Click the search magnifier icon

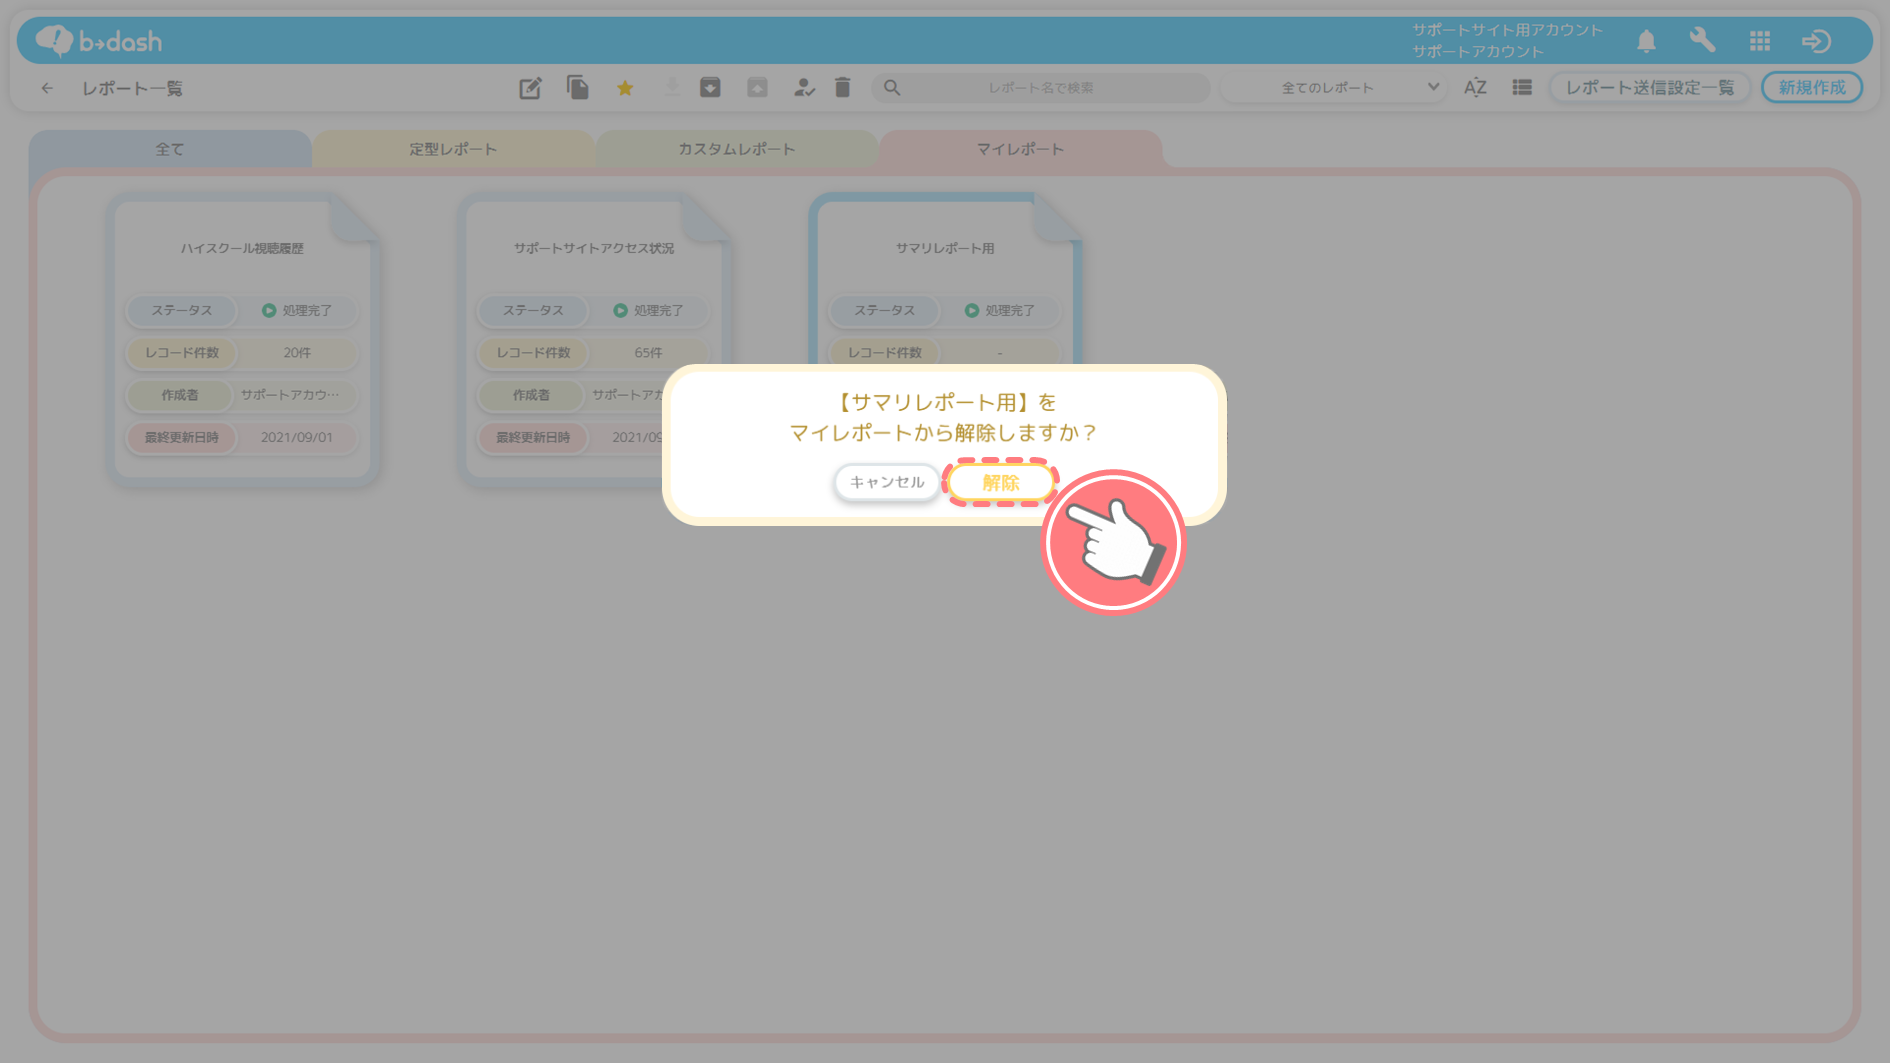[x=892, y=88]
